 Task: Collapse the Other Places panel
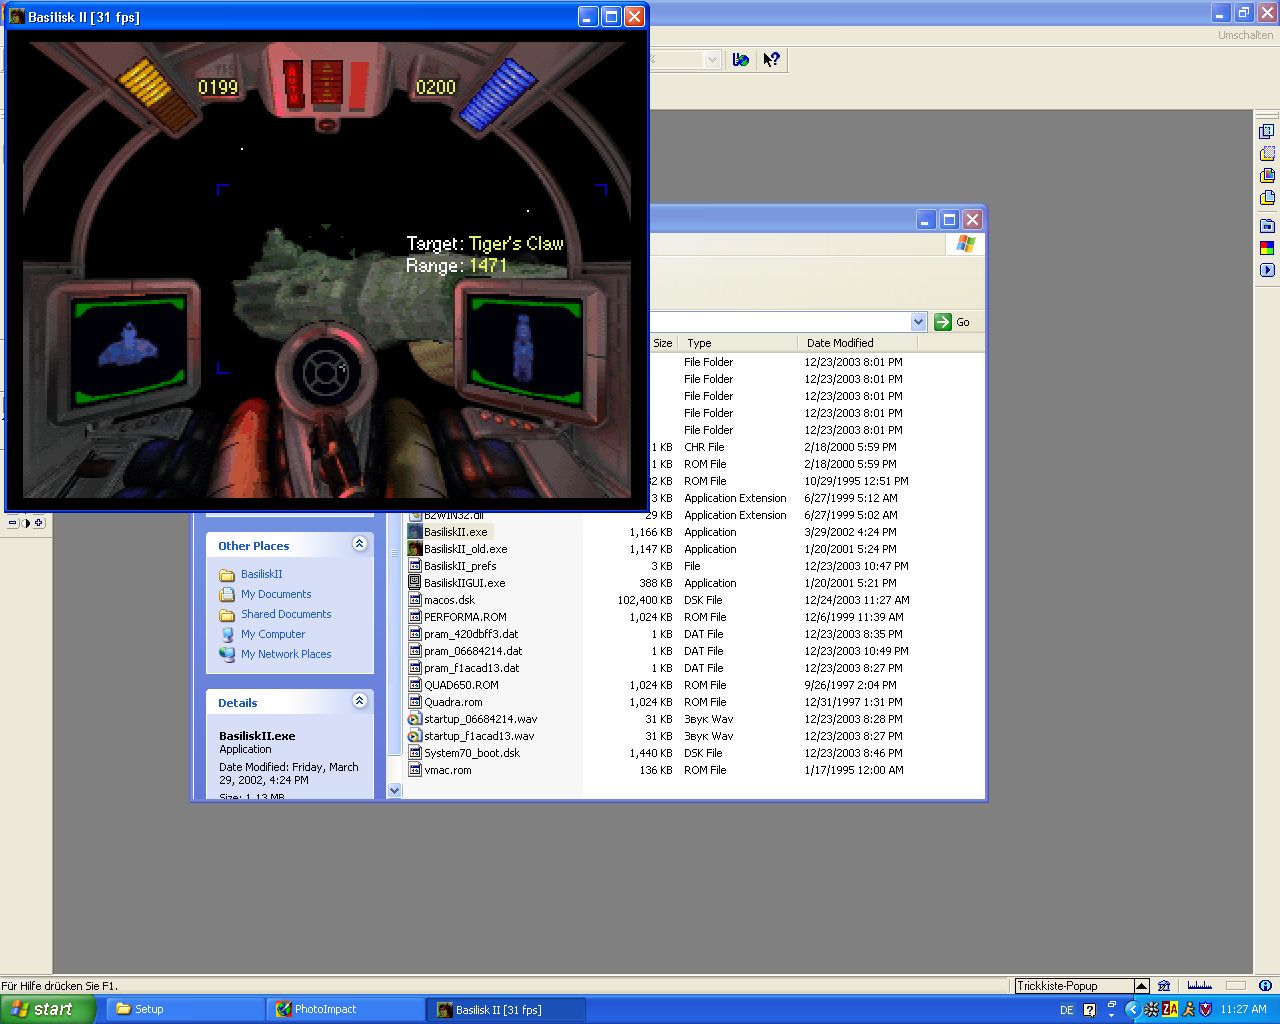(359, 544)
